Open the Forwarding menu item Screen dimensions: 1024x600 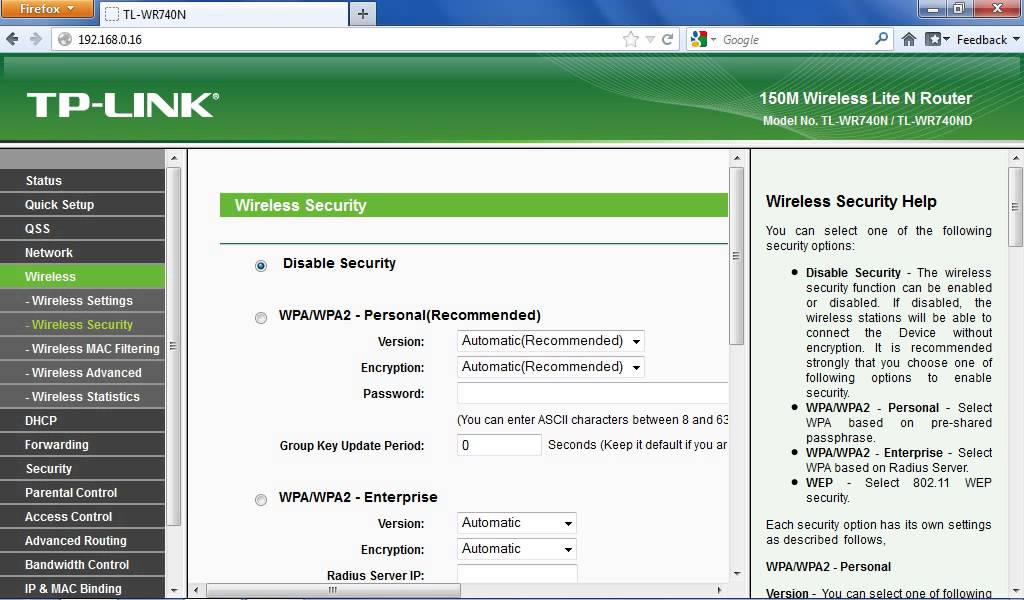(x=82, y=445)
